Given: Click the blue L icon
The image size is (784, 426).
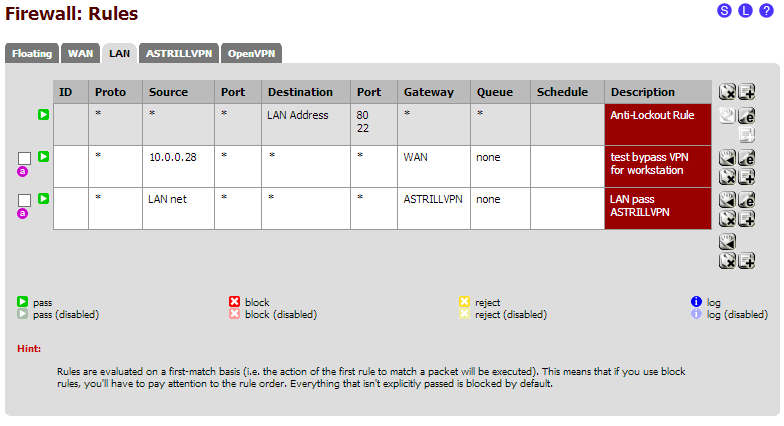Looking at the screenshot, I should 745,10.
